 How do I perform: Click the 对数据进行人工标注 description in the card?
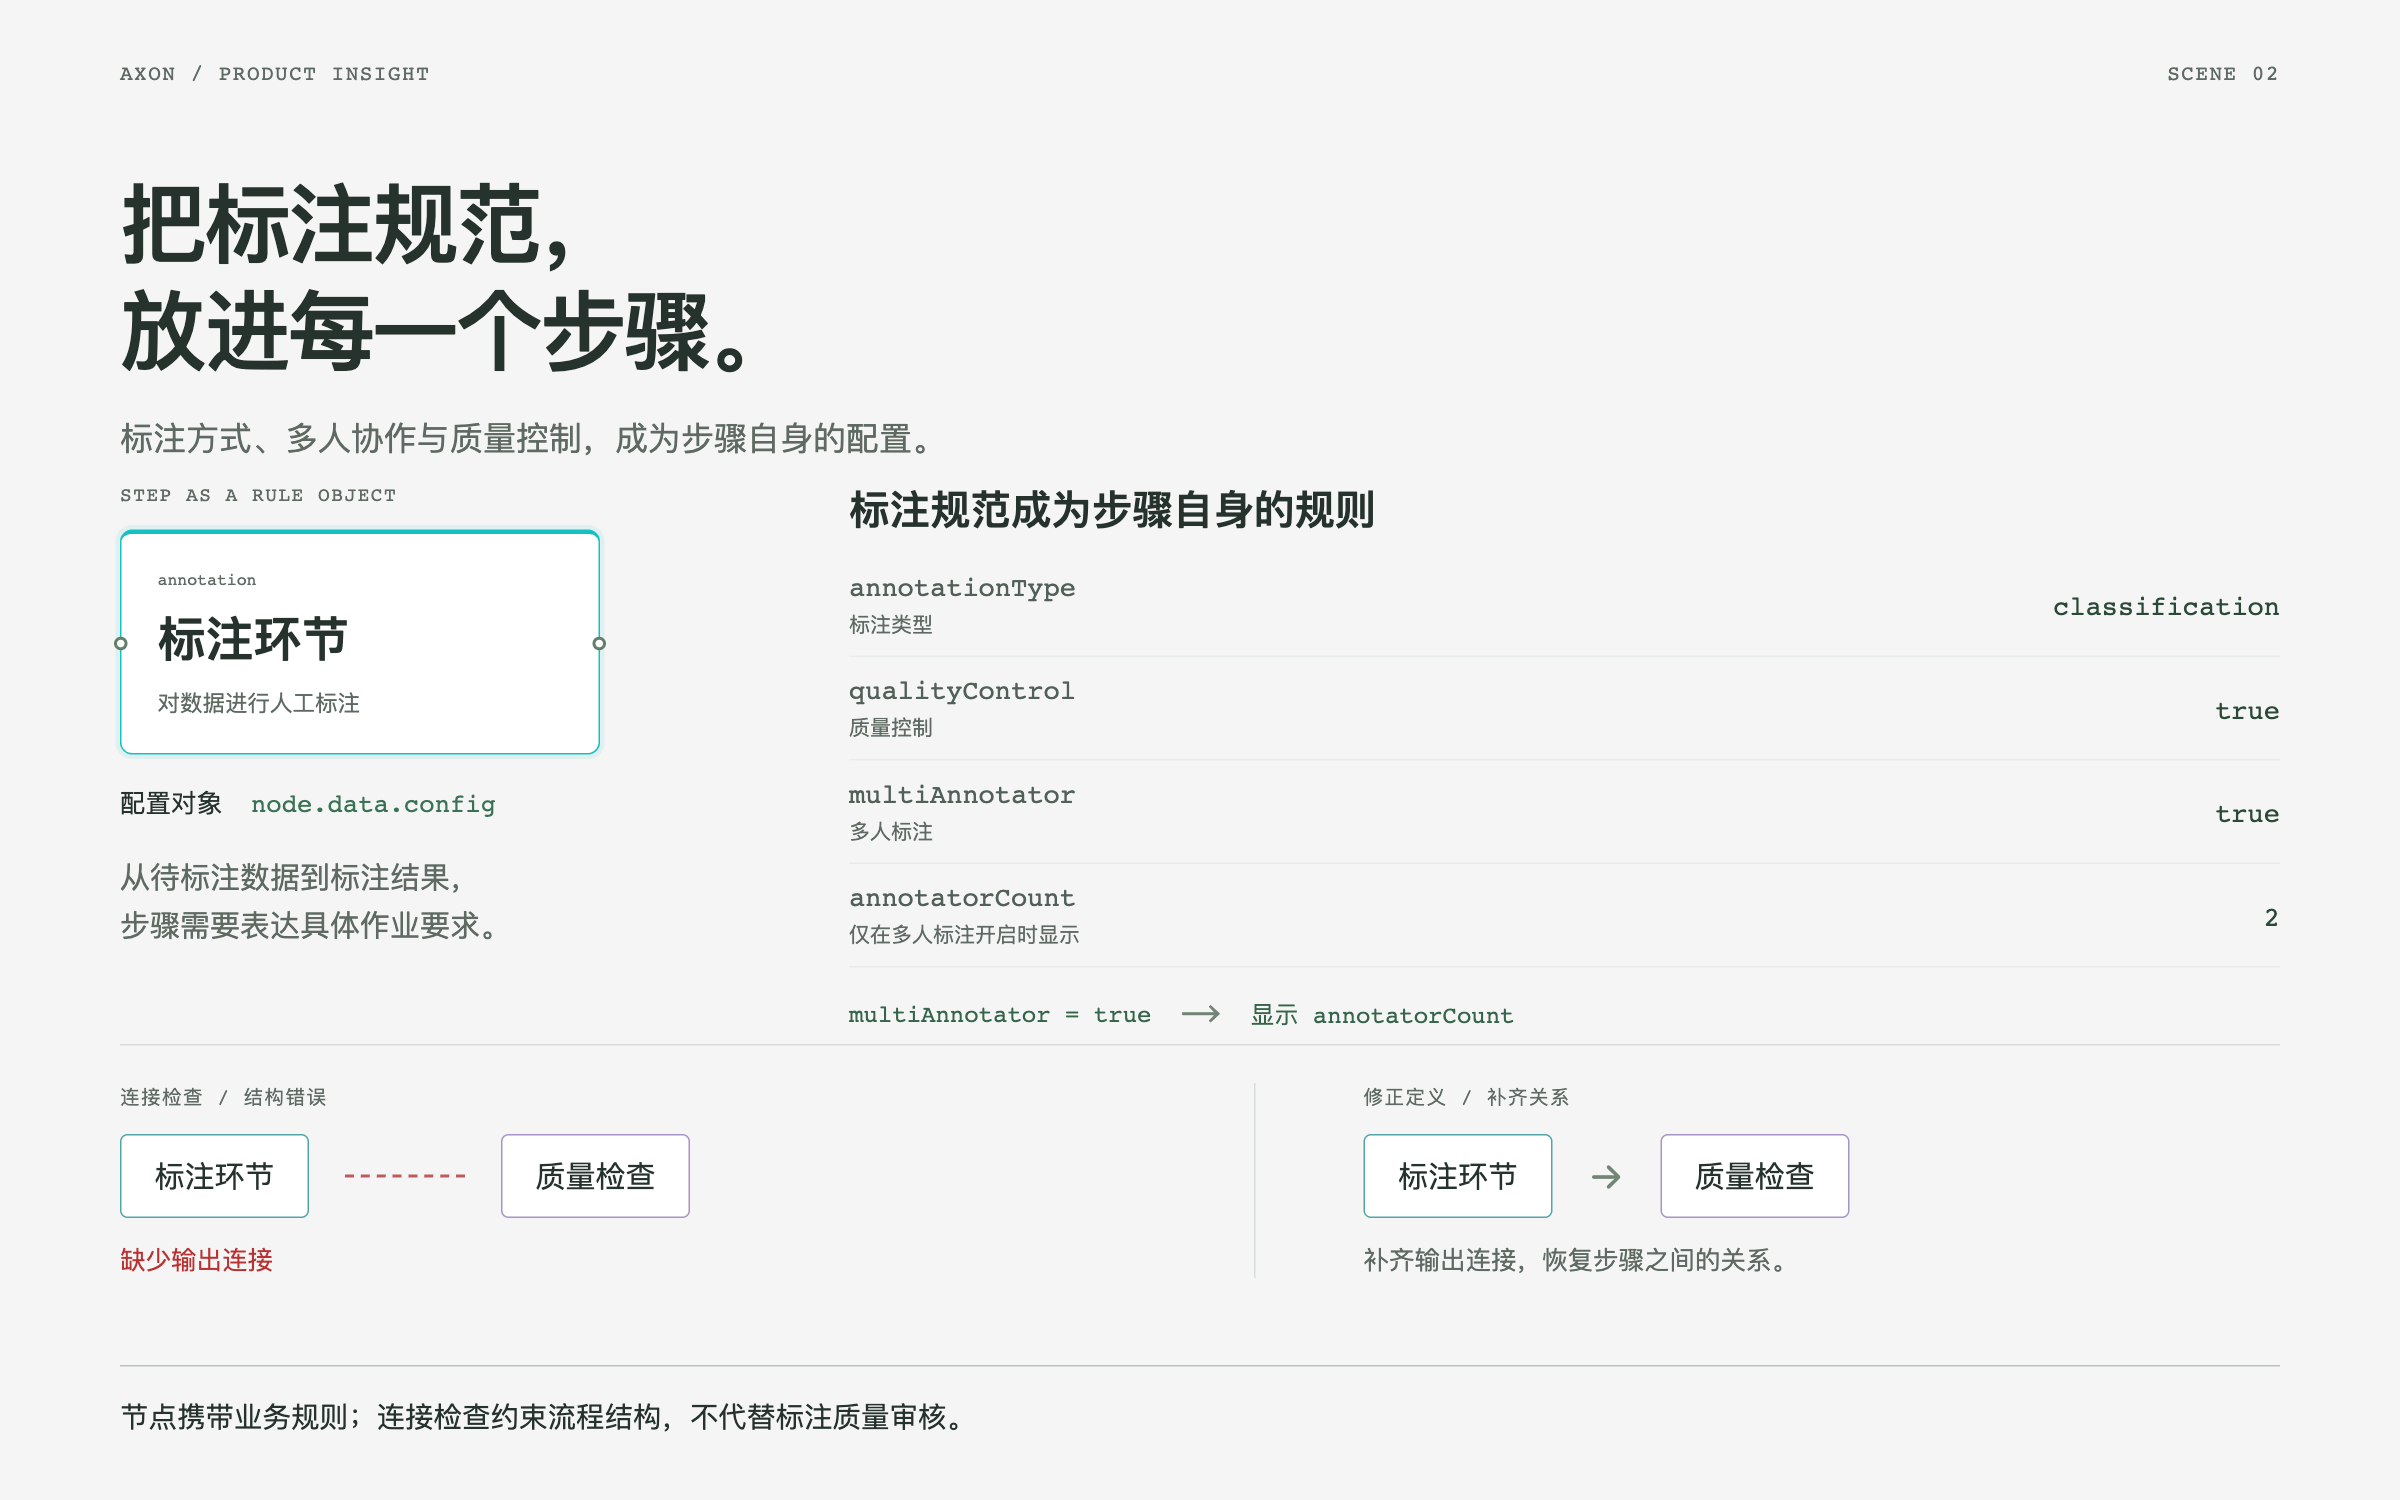tap(258, 703)
